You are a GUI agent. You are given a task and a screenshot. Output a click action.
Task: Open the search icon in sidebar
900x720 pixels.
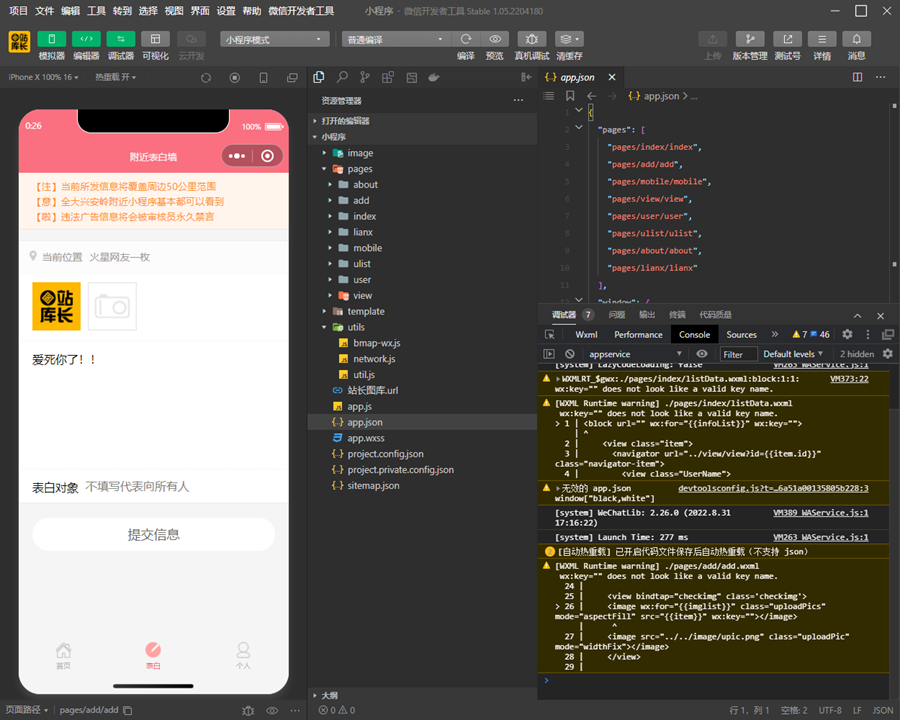tap(342, 78)
